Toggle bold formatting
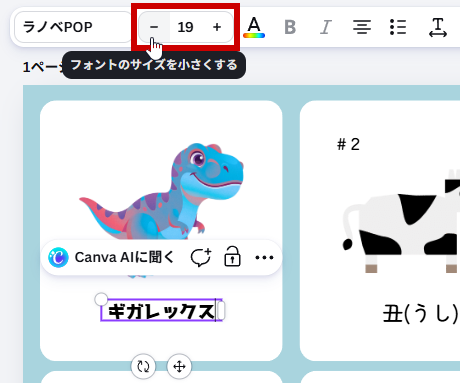This screenshot has width=460, height=383. [x=290, y=27]
